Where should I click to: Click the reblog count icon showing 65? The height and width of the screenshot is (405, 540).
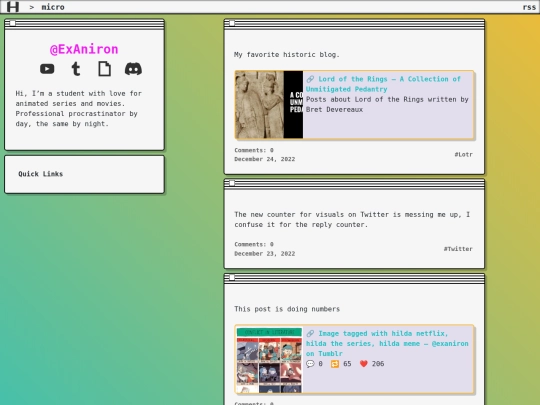335,364
